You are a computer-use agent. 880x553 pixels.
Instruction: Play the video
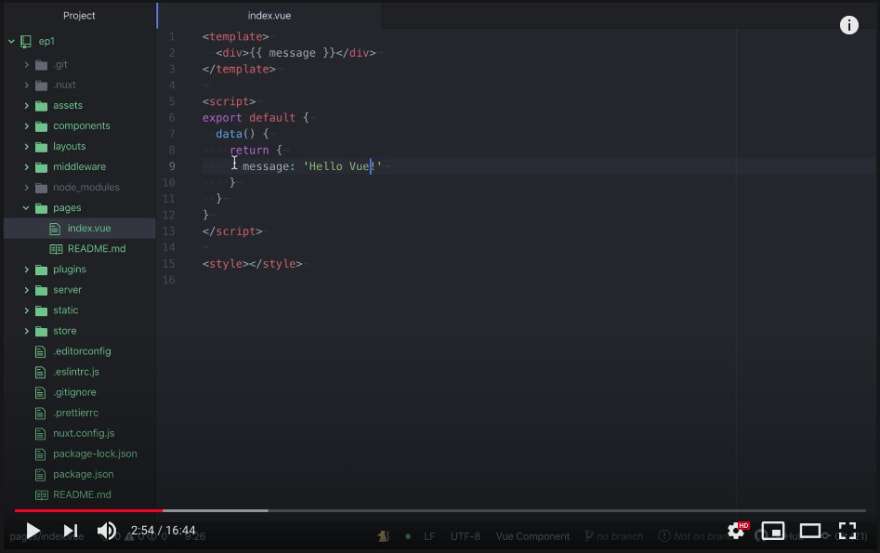[x=33, y=531]
